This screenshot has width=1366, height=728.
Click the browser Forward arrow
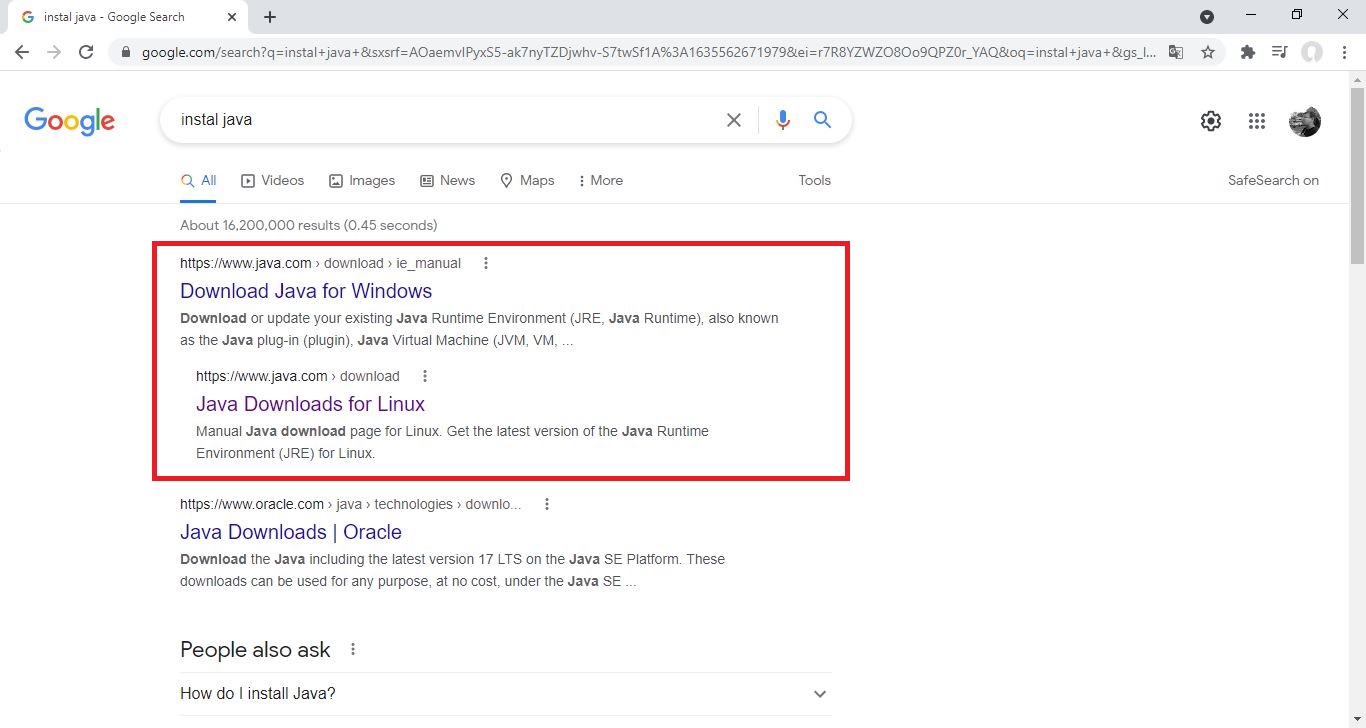pos(54,52)
